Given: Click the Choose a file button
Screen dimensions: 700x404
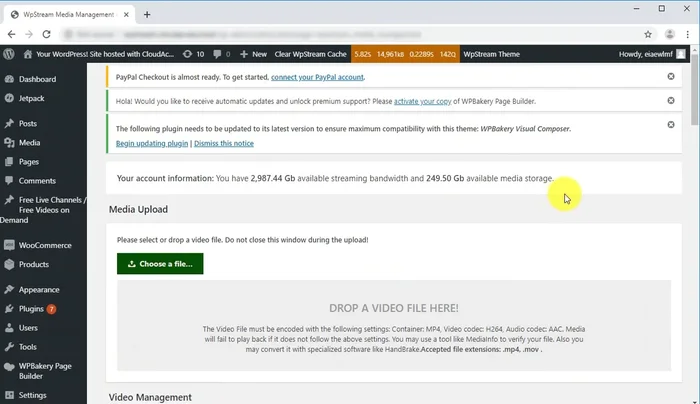Looking at the screenshot, I should click(160, 264).
